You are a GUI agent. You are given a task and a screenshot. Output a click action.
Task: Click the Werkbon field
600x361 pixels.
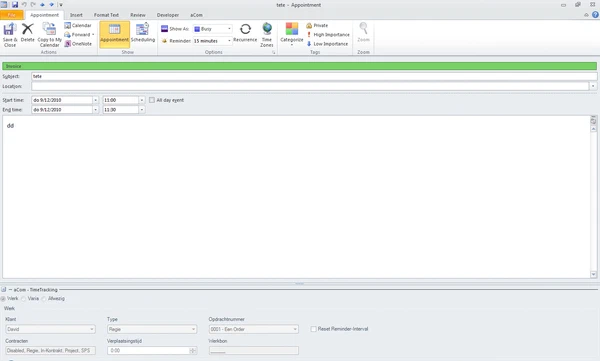[254, 351]
